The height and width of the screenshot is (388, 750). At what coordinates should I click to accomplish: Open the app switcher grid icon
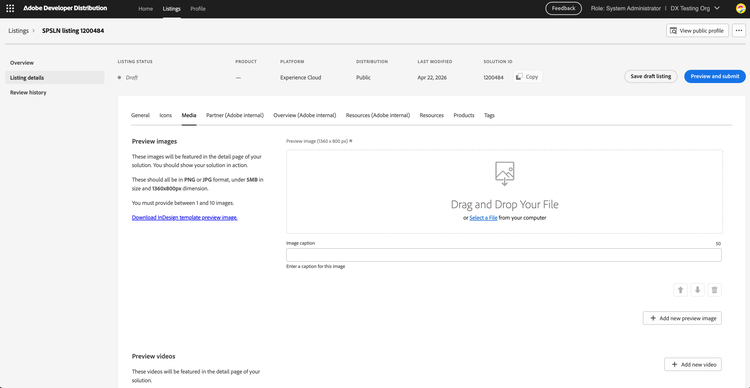pyautogui.click(x=10, y=9)
